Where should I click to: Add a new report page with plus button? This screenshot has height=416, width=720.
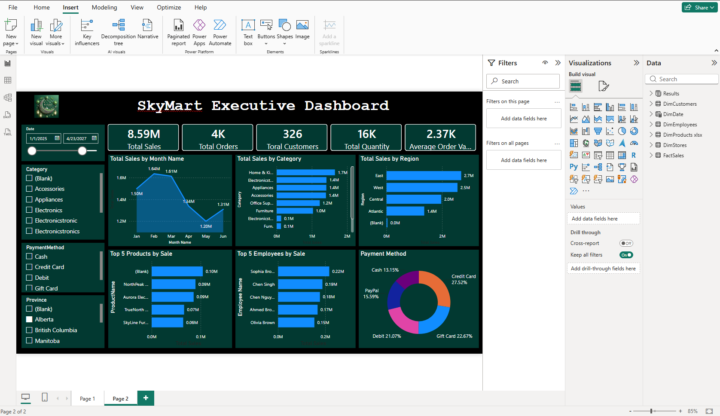pos(146,398)
